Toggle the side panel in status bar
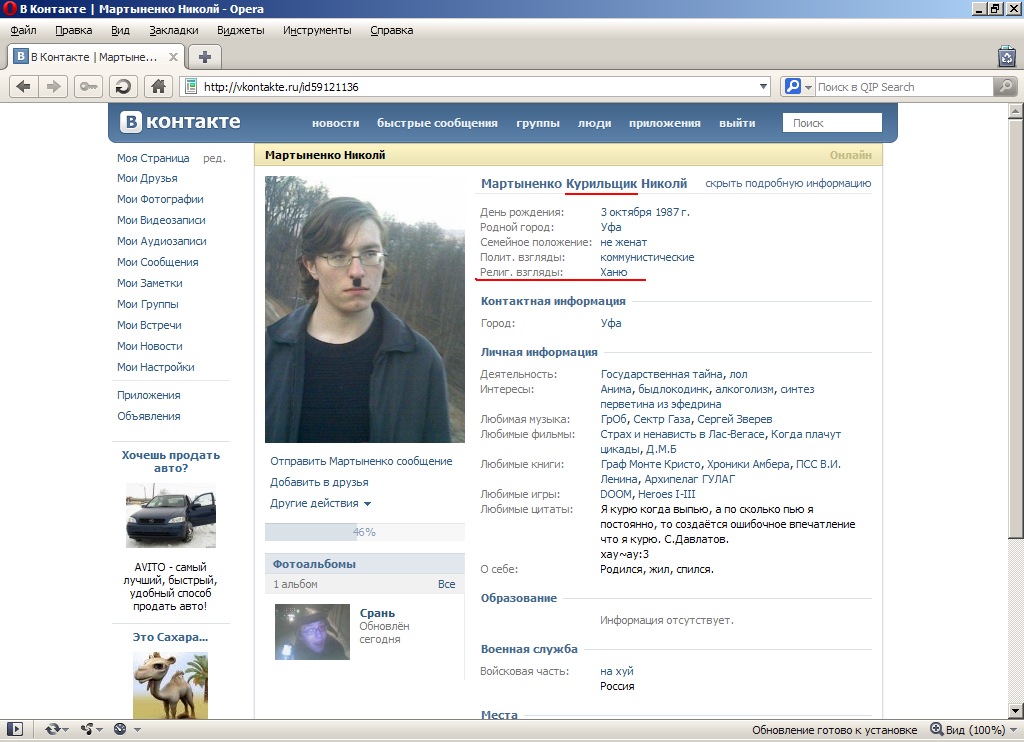The image size is (1024, 742). point(16,730)
